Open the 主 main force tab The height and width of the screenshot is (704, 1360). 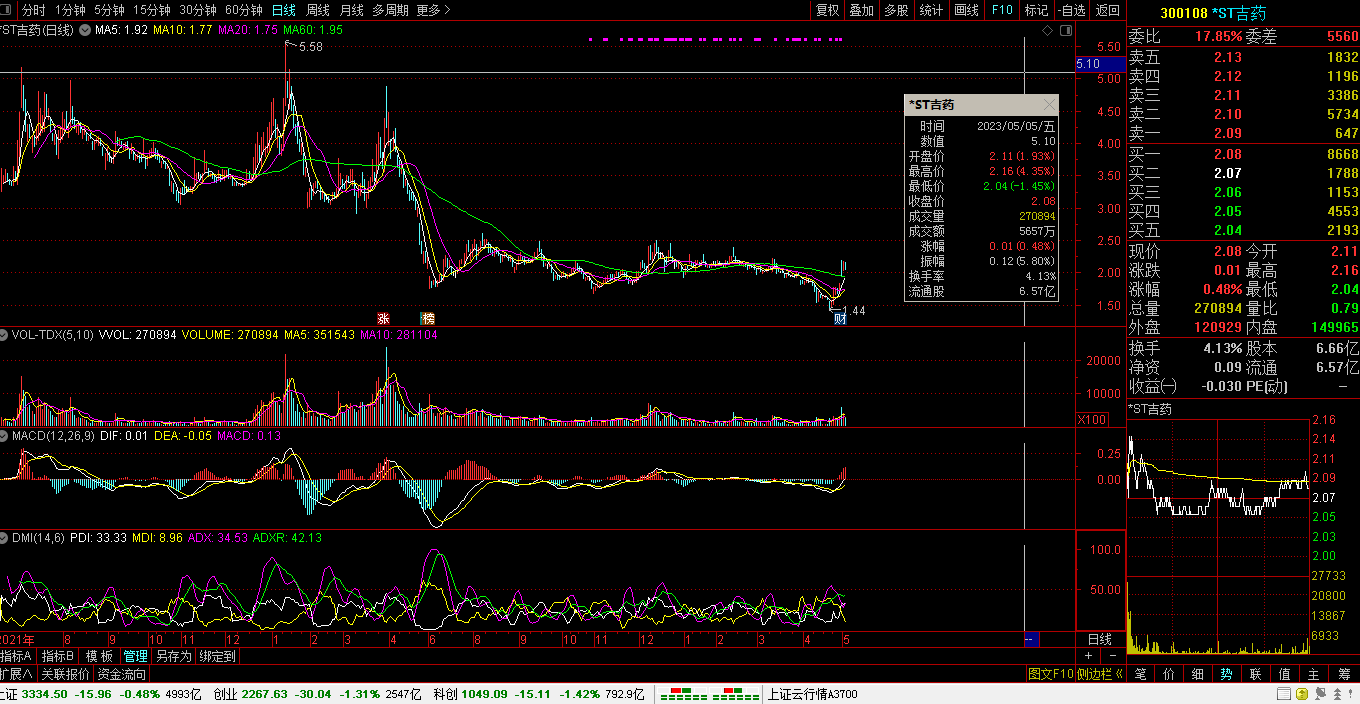tap(1314, 674)
